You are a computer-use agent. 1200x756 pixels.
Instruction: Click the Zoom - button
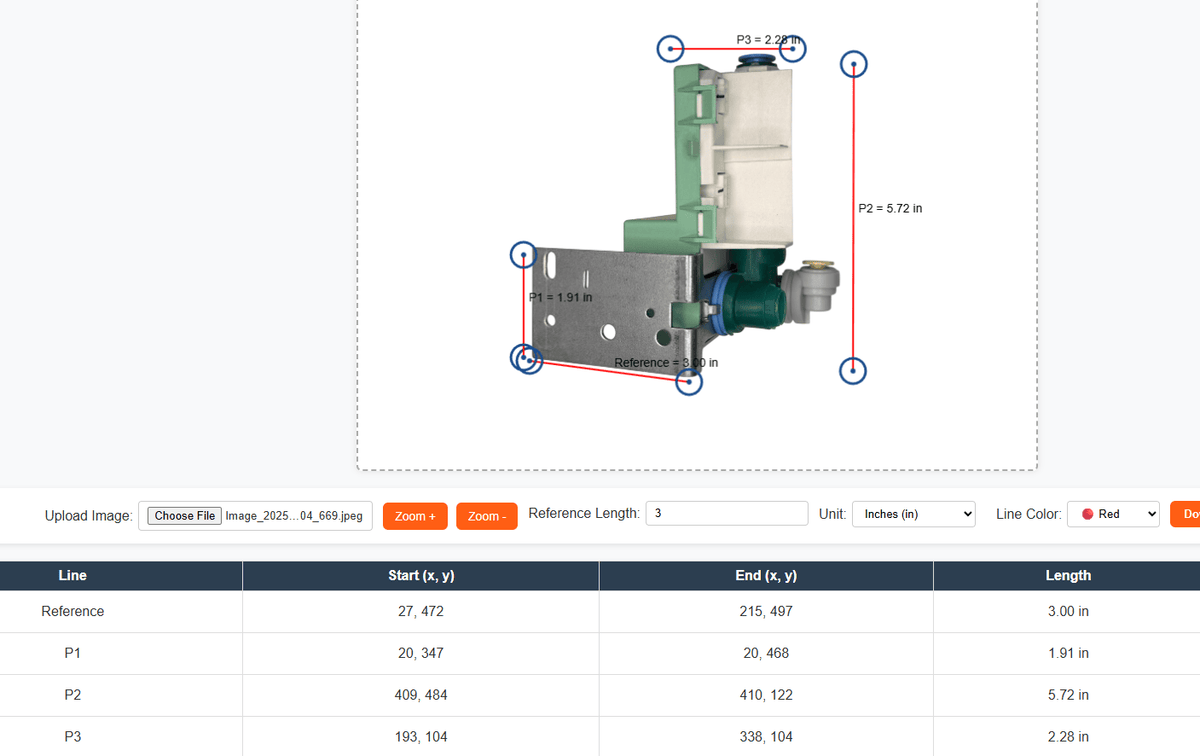[x=487, y=516]
